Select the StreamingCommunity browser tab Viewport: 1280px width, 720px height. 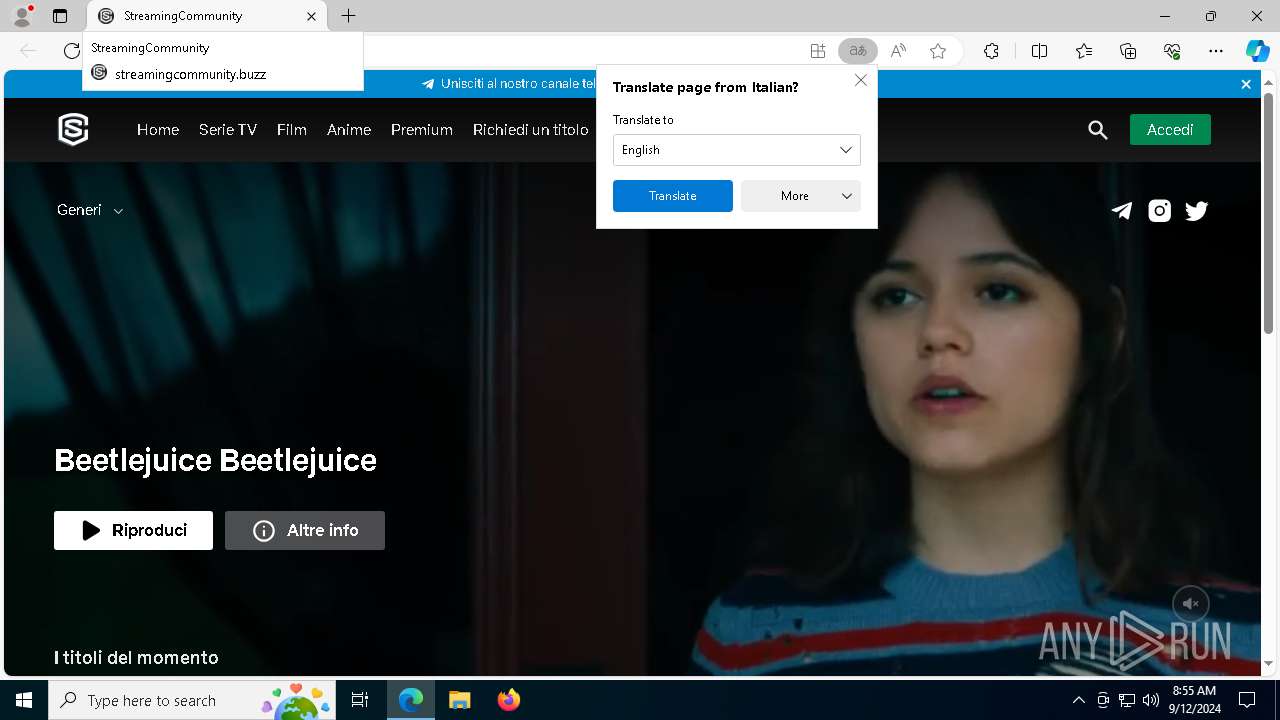(x=205, y=16)
